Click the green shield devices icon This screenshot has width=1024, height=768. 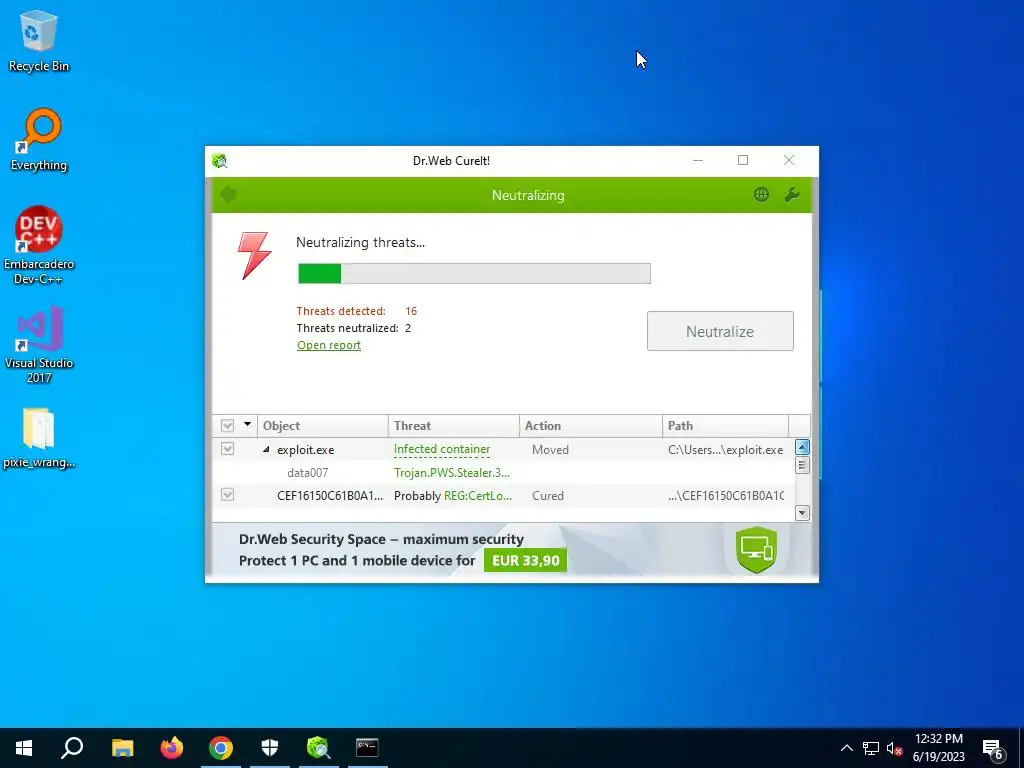pyautogui.click(x=756, y=550)
